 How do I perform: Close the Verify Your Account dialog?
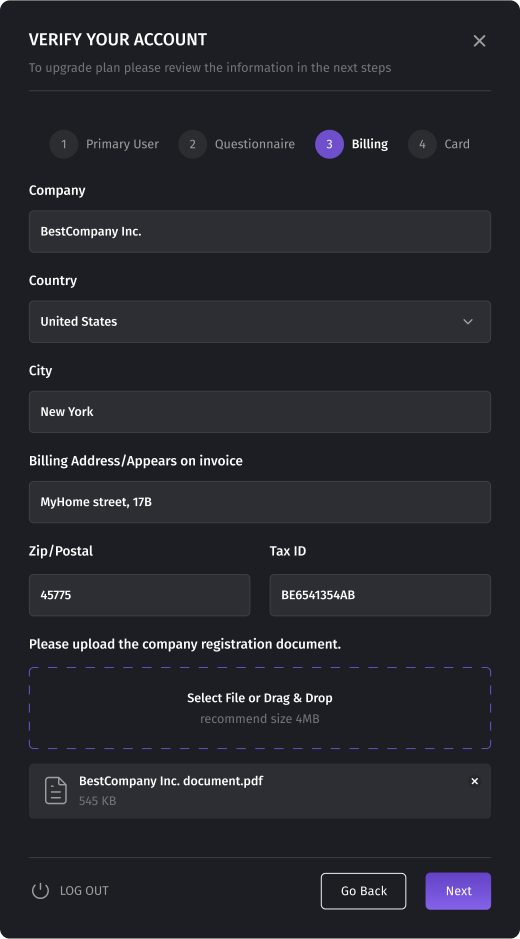(479, 41)
